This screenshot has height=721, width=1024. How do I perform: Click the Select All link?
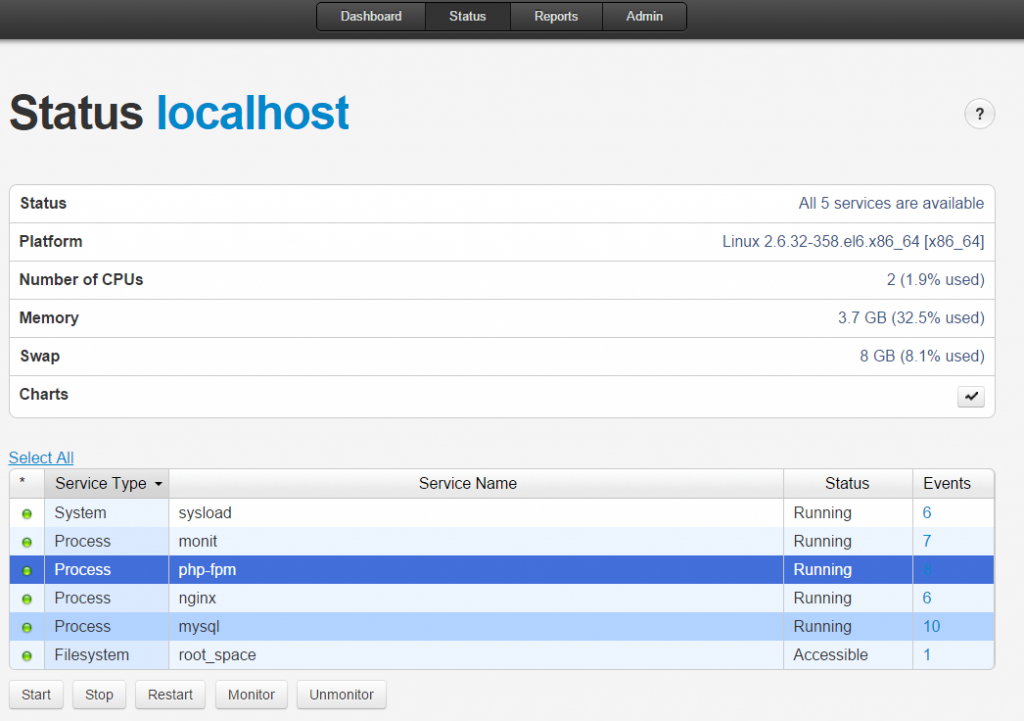(41, 458)
